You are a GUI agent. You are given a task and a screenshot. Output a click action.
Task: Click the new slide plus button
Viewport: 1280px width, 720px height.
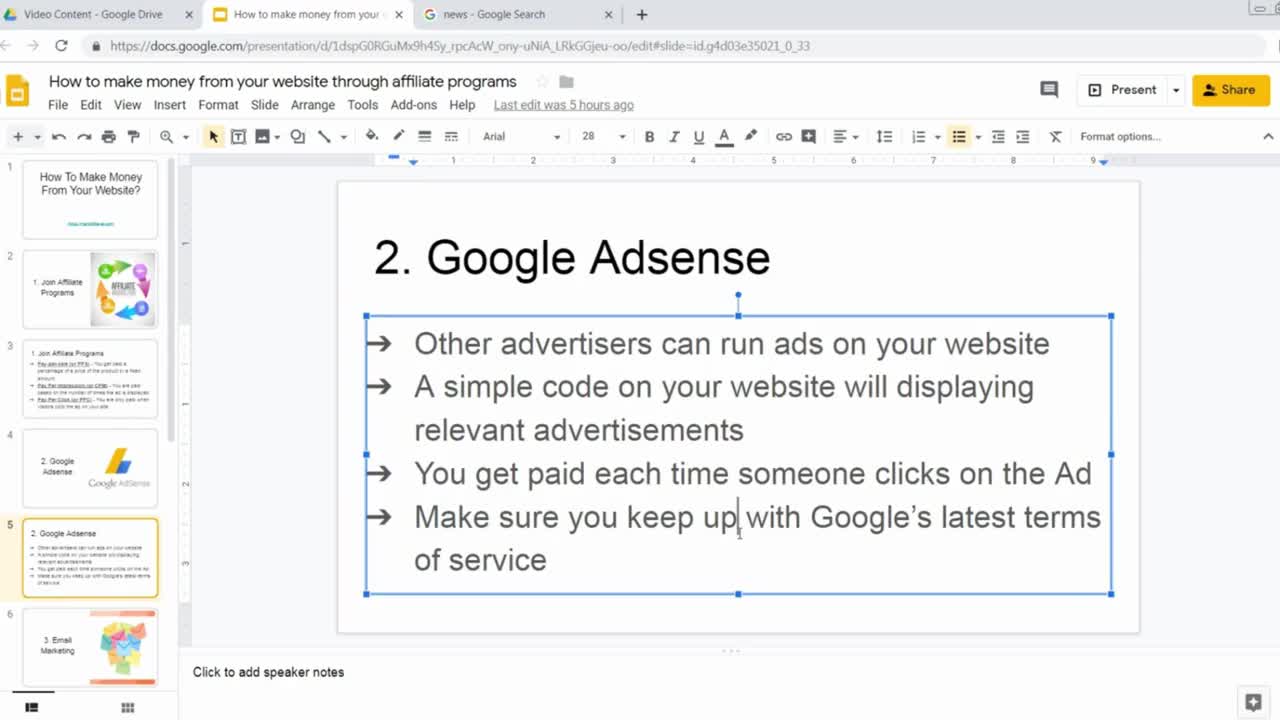(18, 137)
